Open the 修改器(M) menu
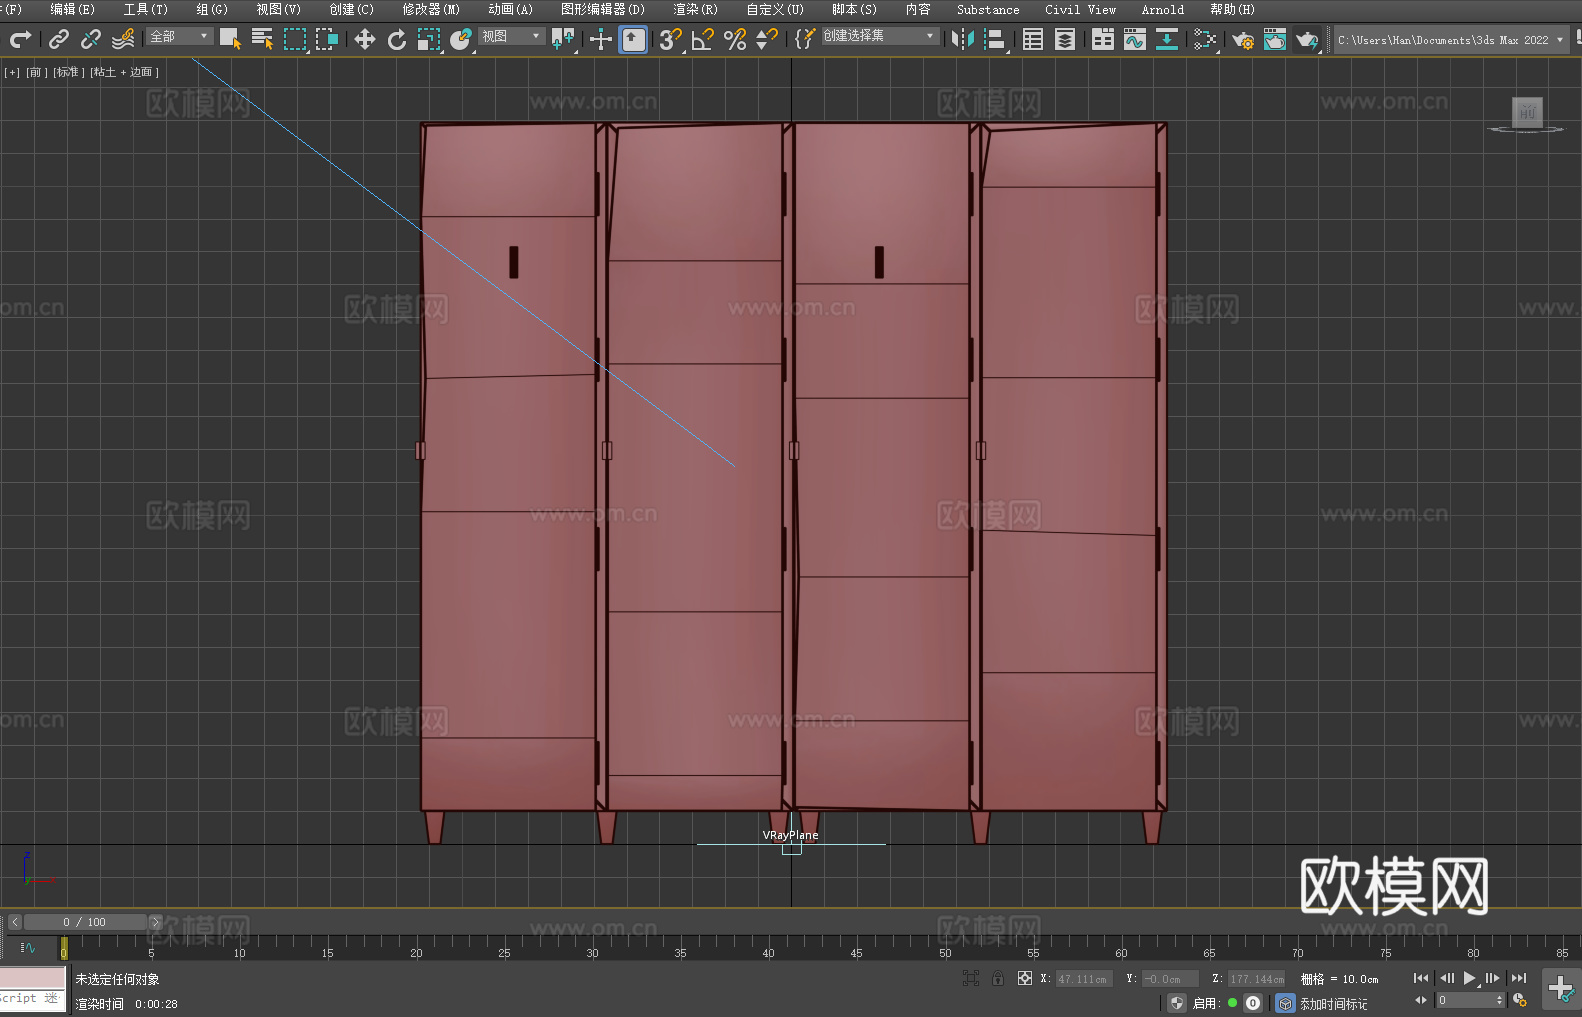Image resolution: width=1582 pixels, height=1017 pixels. tap(431, 9)
